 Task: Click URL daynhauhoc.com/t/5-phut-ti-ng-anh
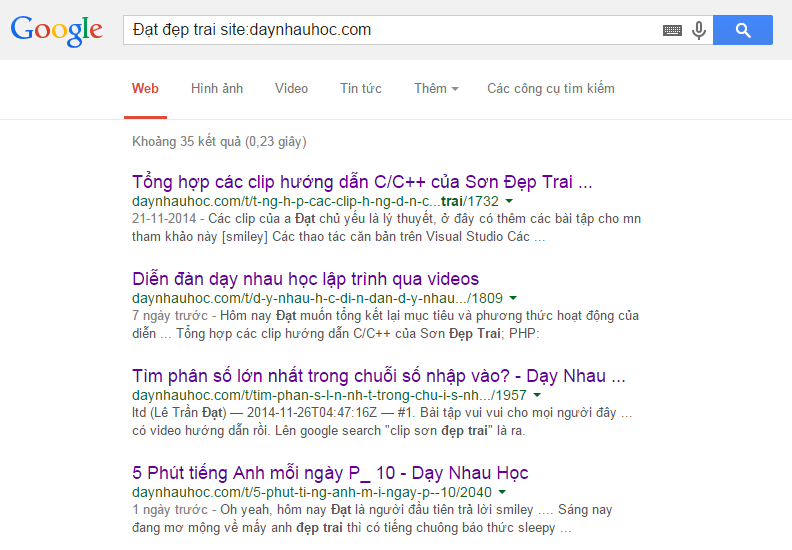312,492
